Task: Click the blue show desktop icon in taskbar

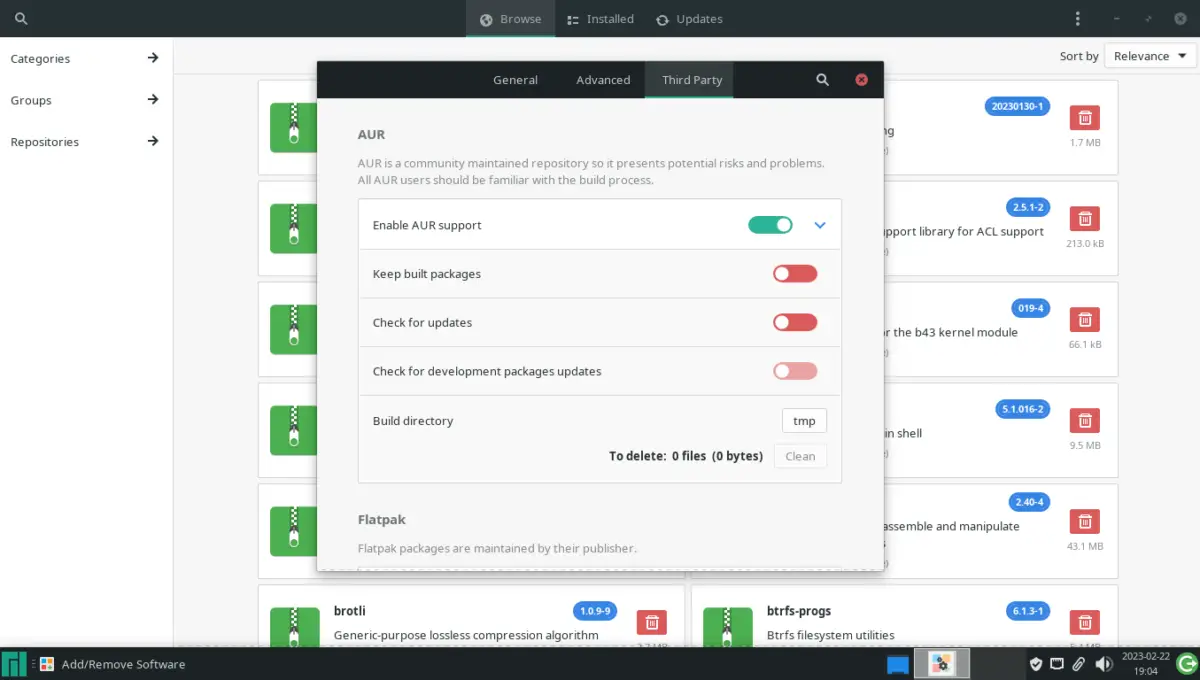Action: (898, 664)
